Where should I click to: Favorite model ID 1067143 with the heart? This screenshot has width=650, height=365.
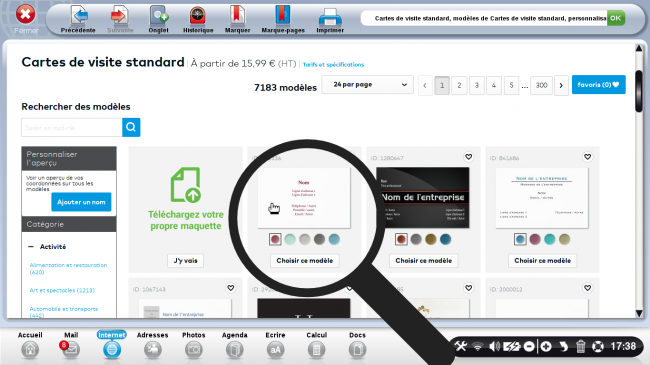pyautogui.click(x=230, y=288)
